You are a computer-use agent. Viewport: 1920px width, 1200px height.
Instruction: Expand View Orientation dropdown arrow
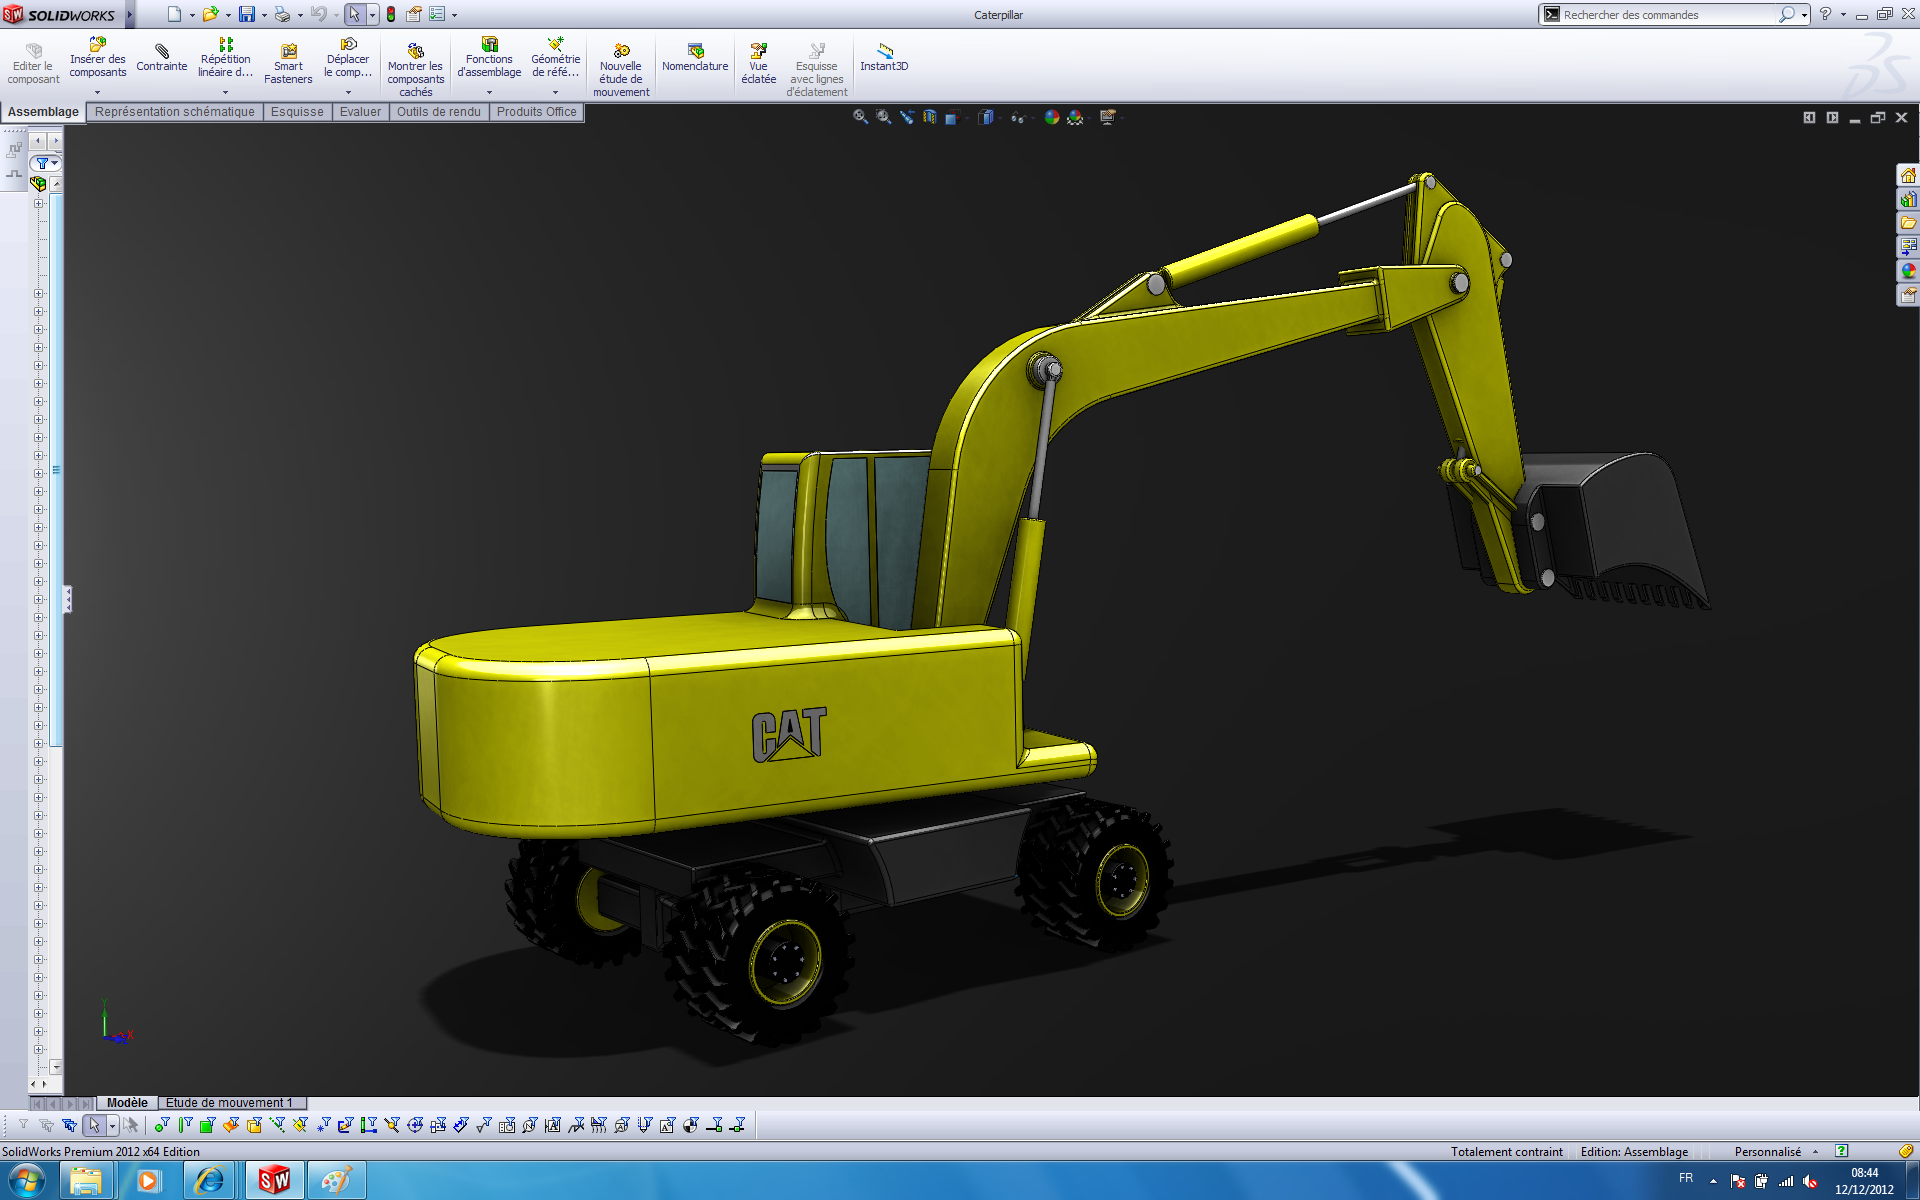tap(966, 119)
